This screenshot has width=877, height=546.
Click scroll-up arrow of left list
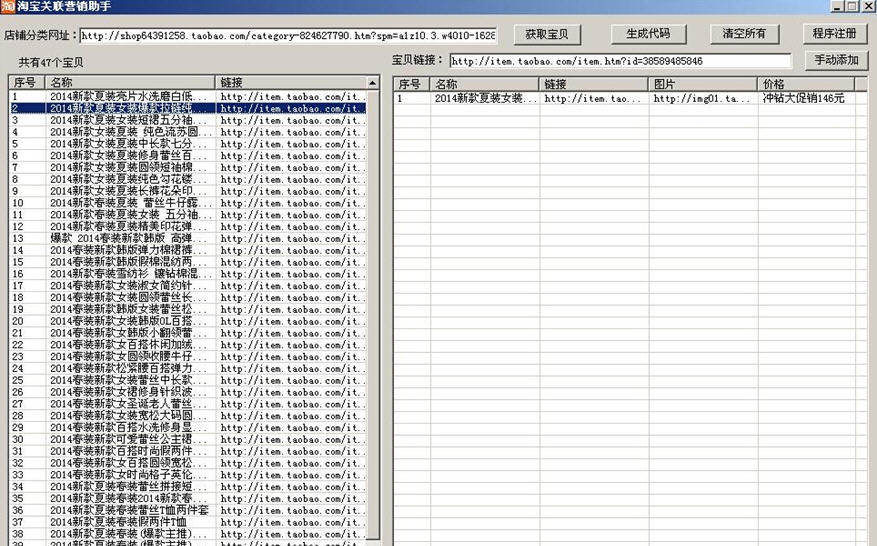(x=373, y=83)
